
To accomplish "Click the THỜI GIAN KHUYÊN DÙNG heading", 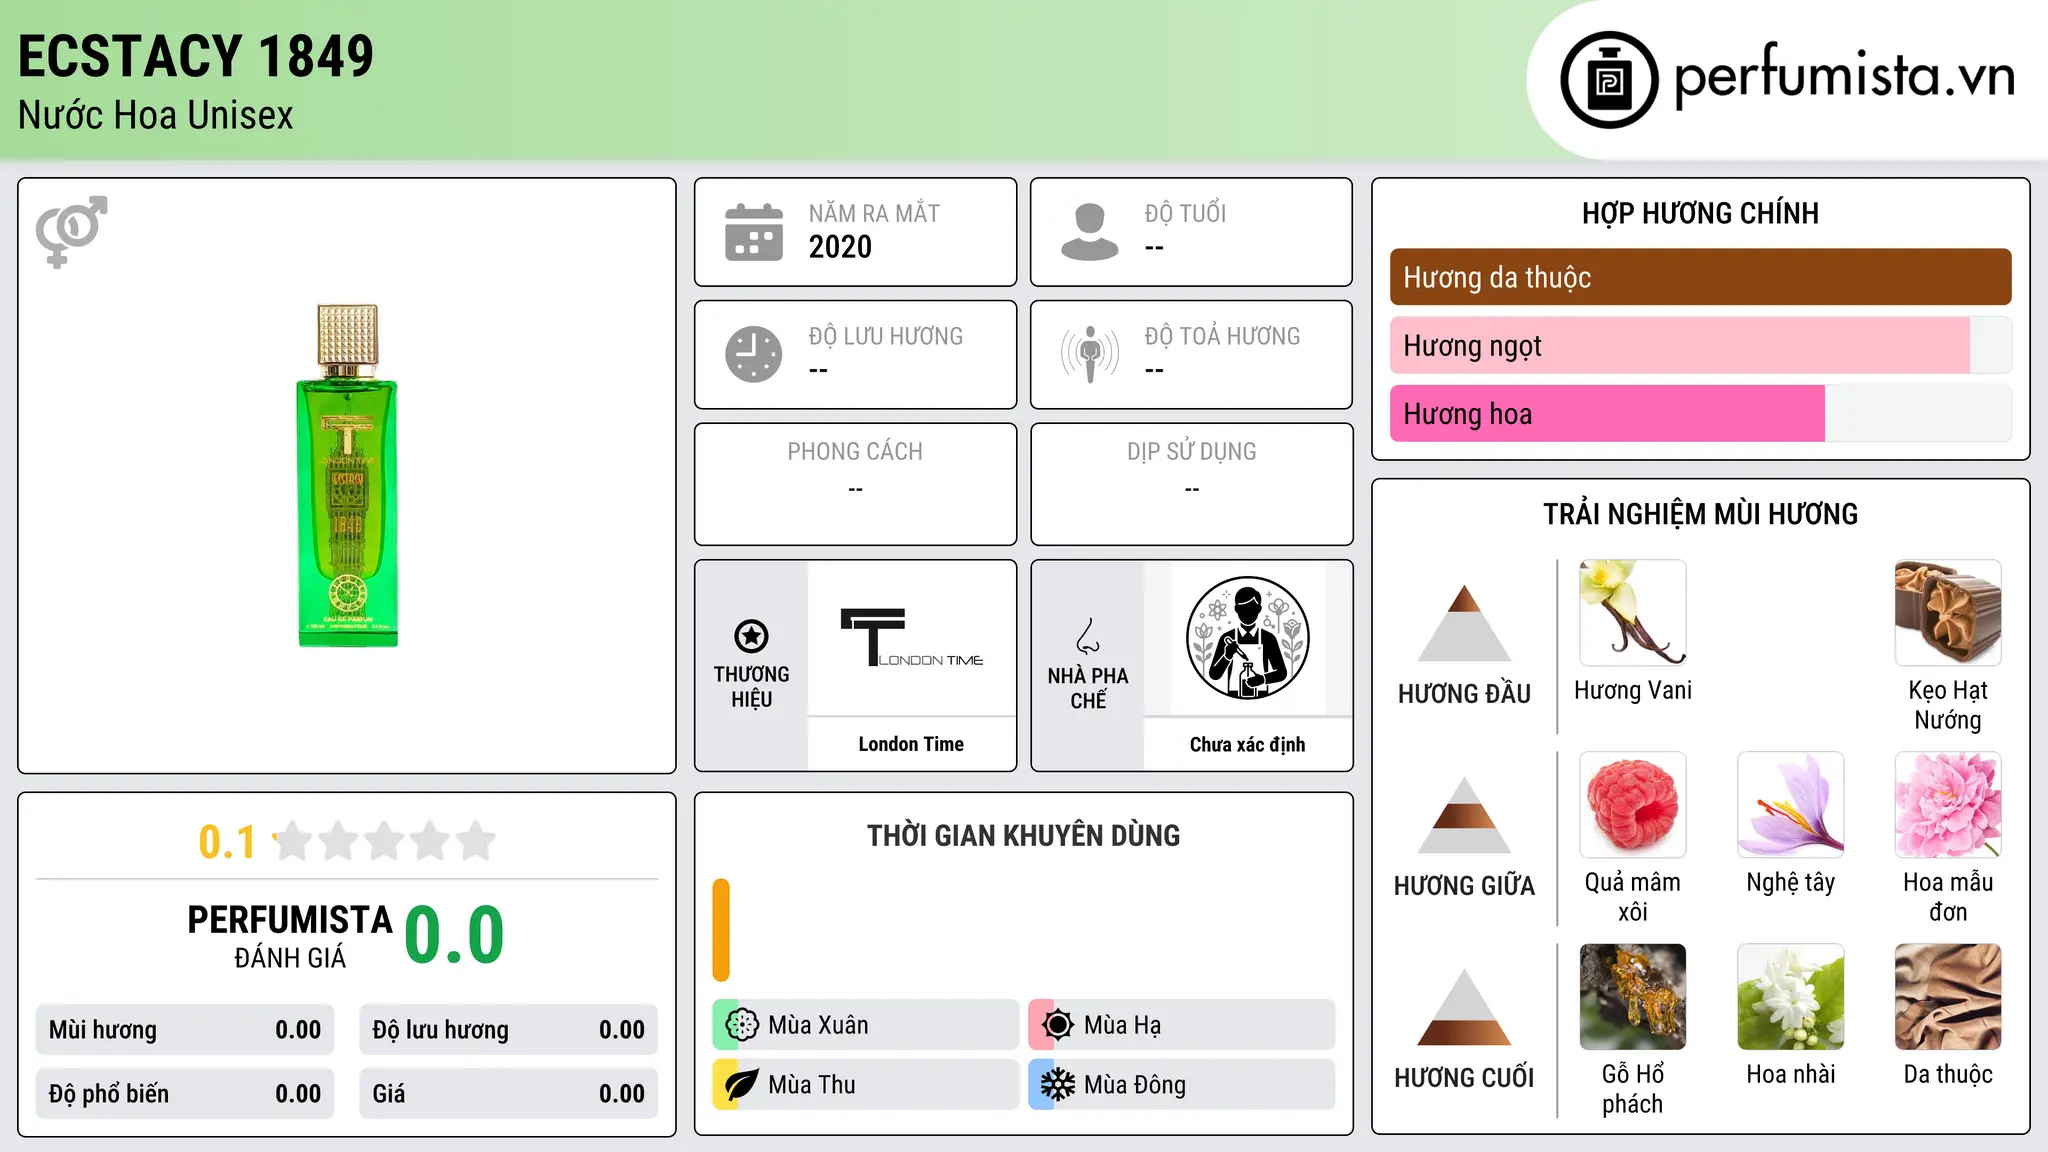I will (x=1023, y=835).
